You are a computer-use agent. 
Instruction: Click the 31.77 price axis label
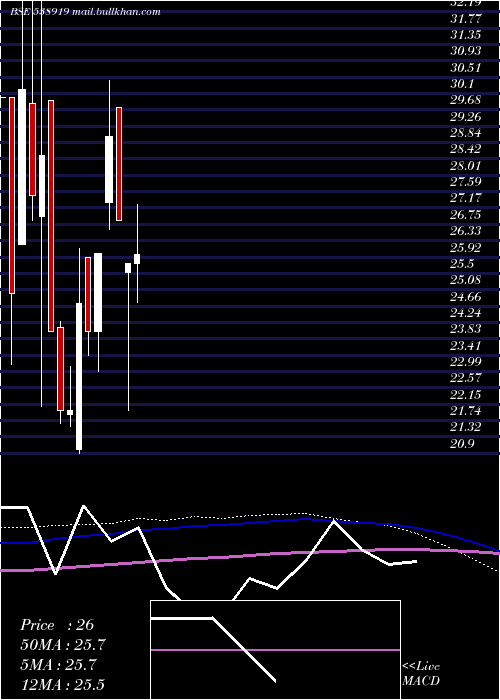tap(467, 19)
